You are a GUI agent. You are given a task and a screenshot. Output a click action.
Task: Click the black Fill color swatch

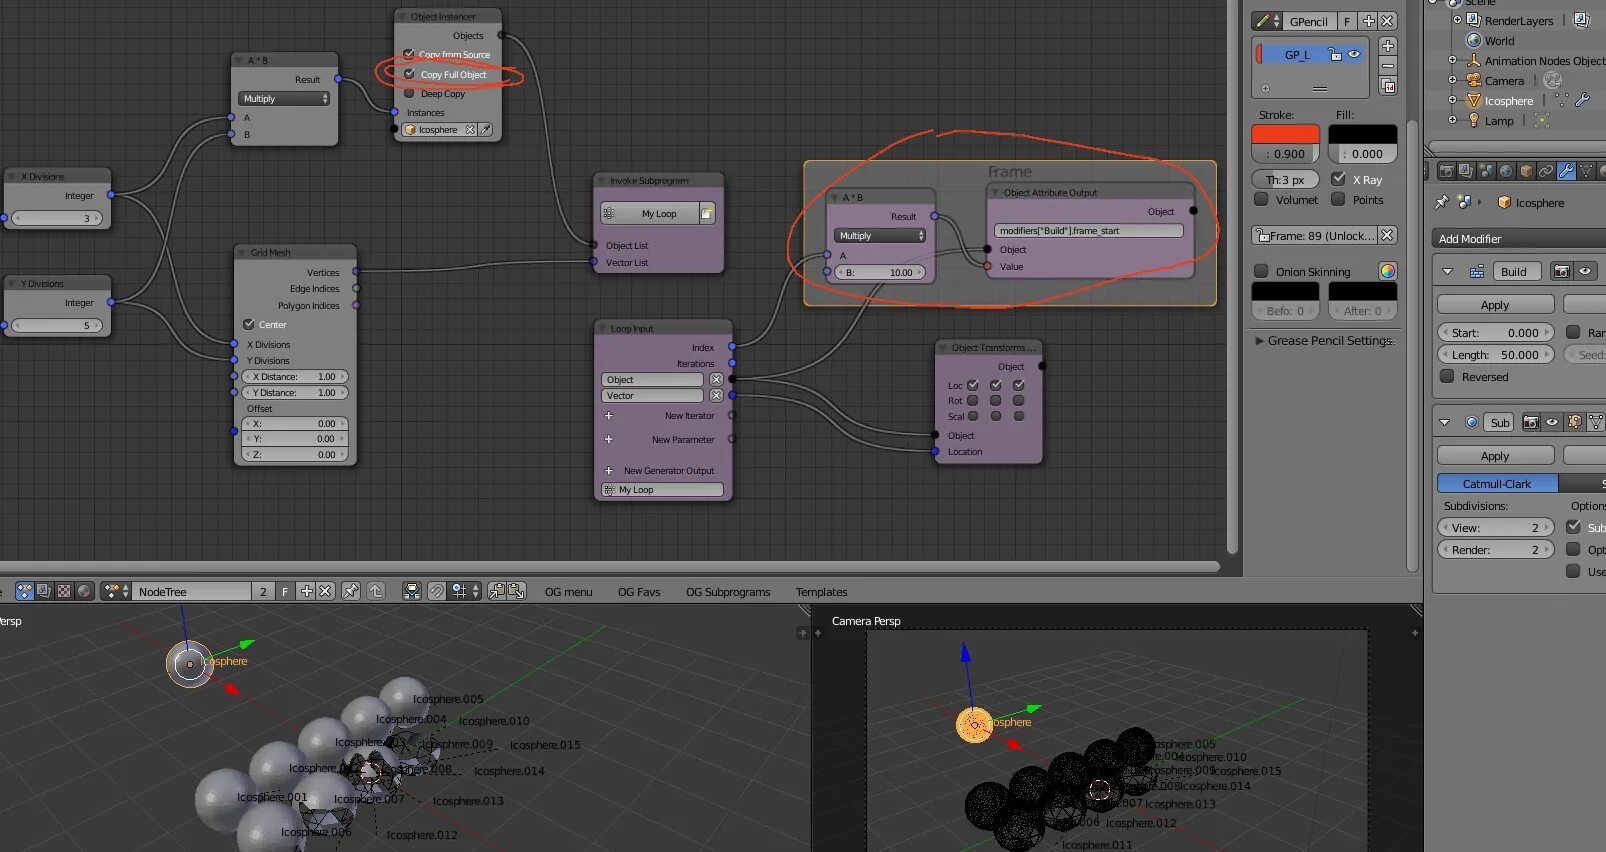tap(1363, 134)
